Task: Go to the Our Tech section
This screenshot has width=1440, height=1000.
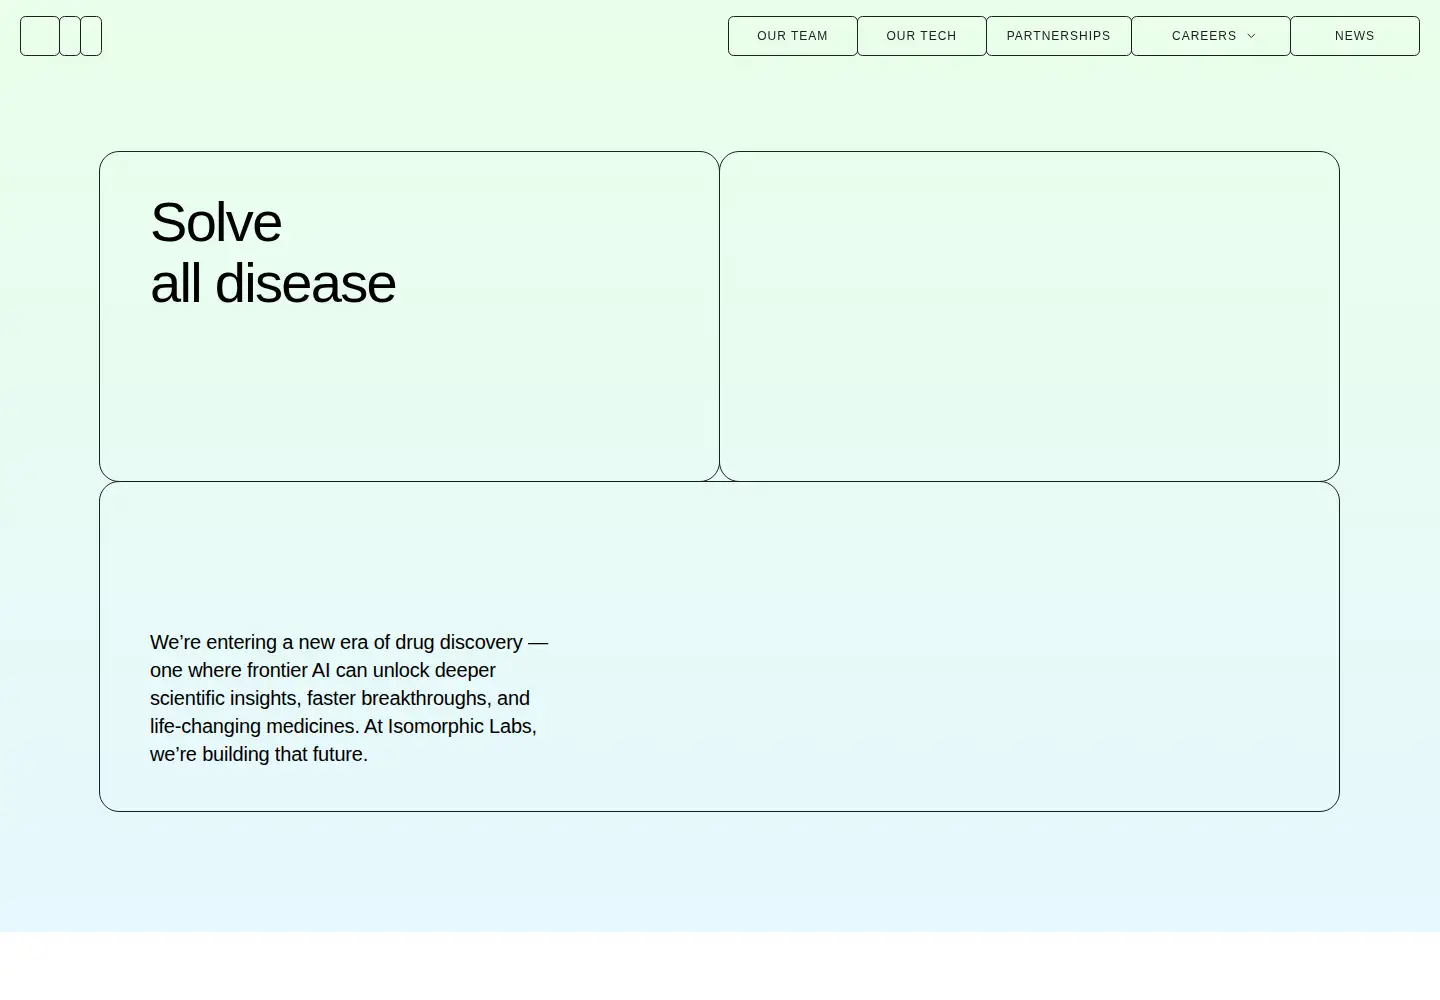Action: 921,36
